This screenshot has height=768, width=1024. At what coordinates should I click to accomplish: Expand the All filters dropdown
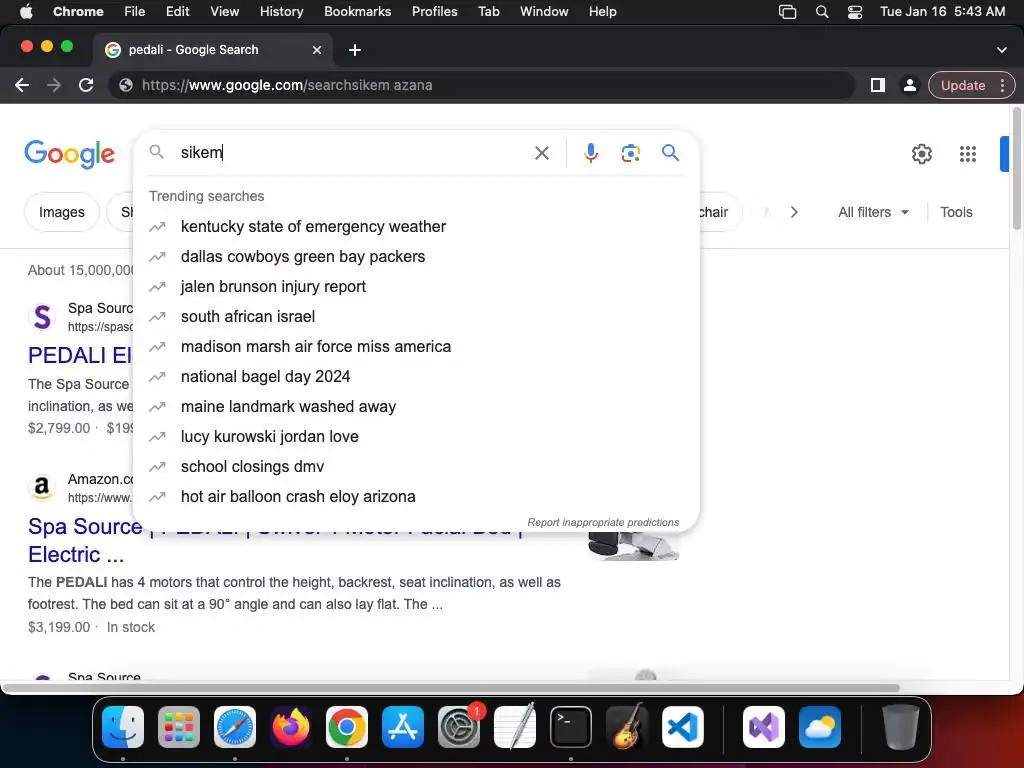(x=873, y=212)
